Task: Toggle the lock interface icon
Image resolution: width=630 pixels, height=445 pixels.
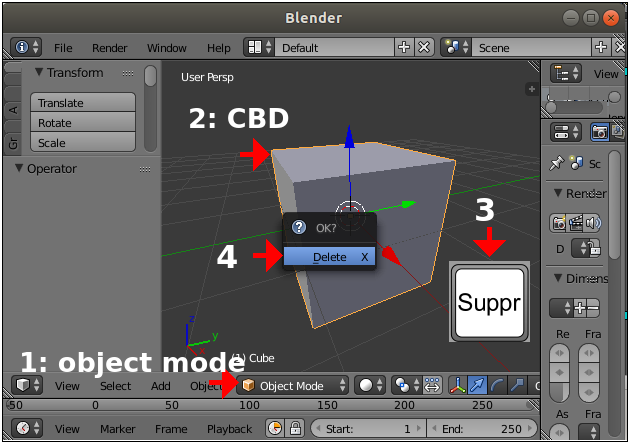Action: click(593, 249)
